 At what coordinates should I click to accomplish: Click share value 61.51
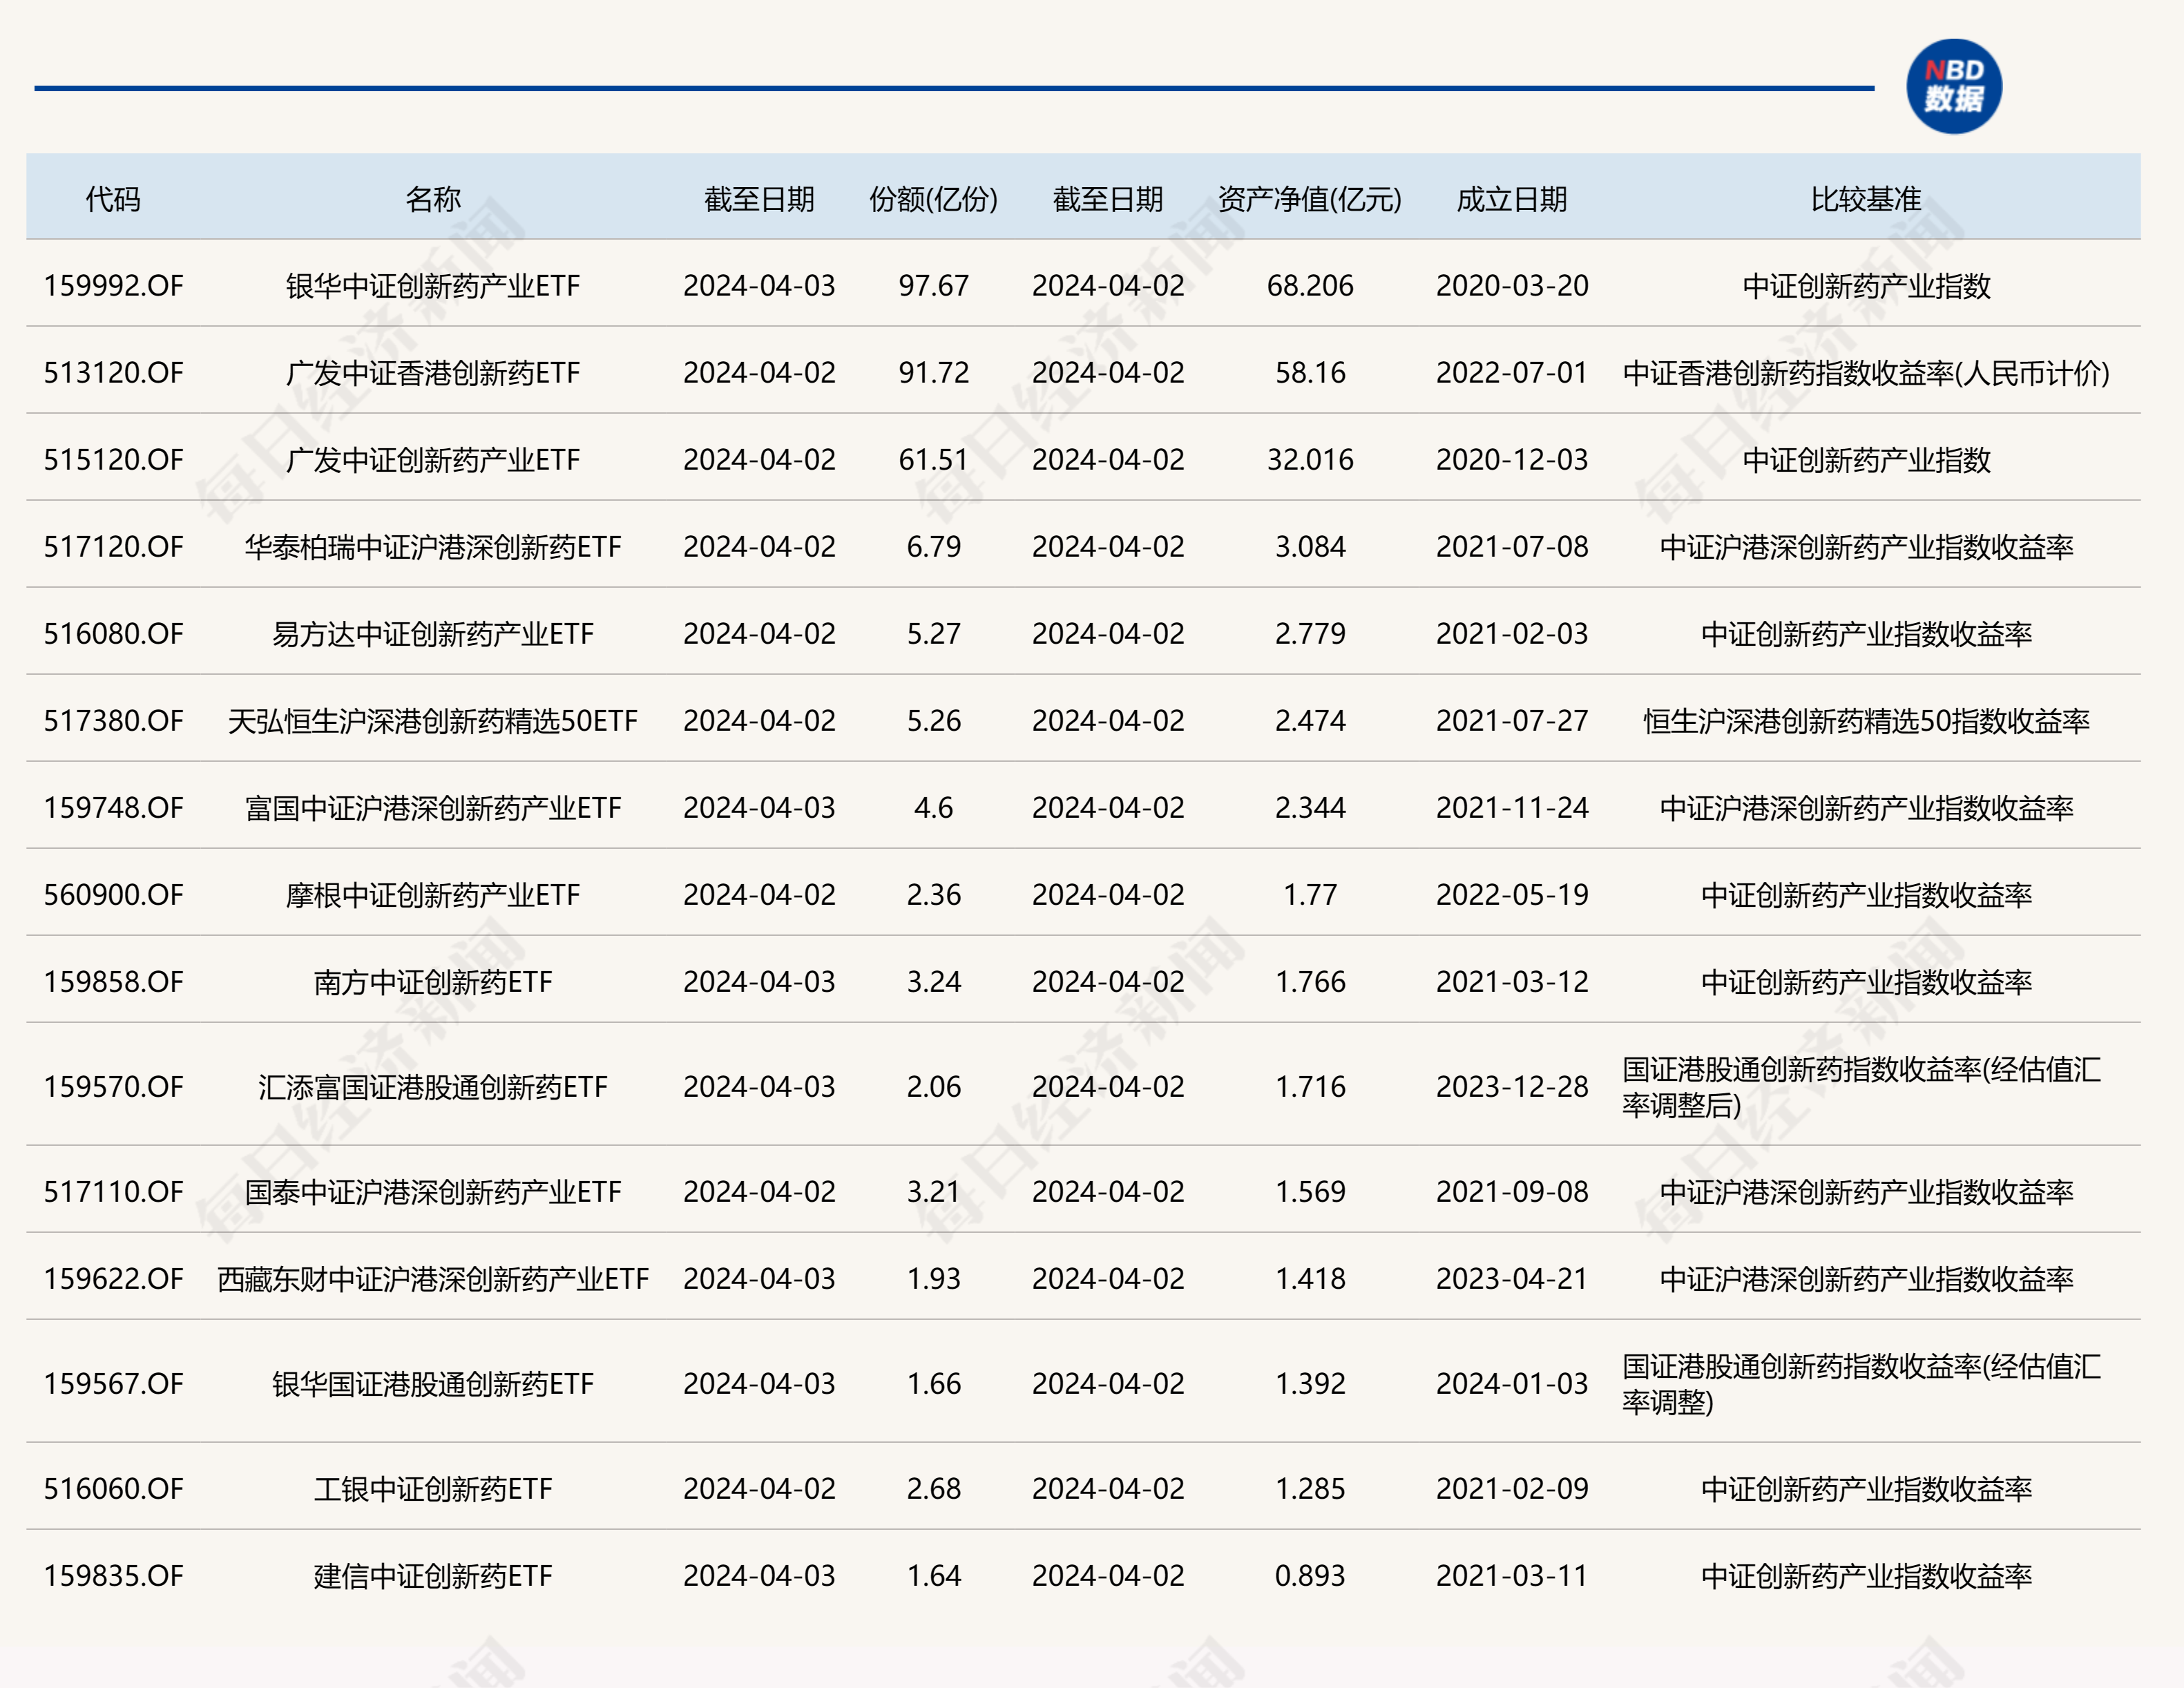click(x=933, y=460)
